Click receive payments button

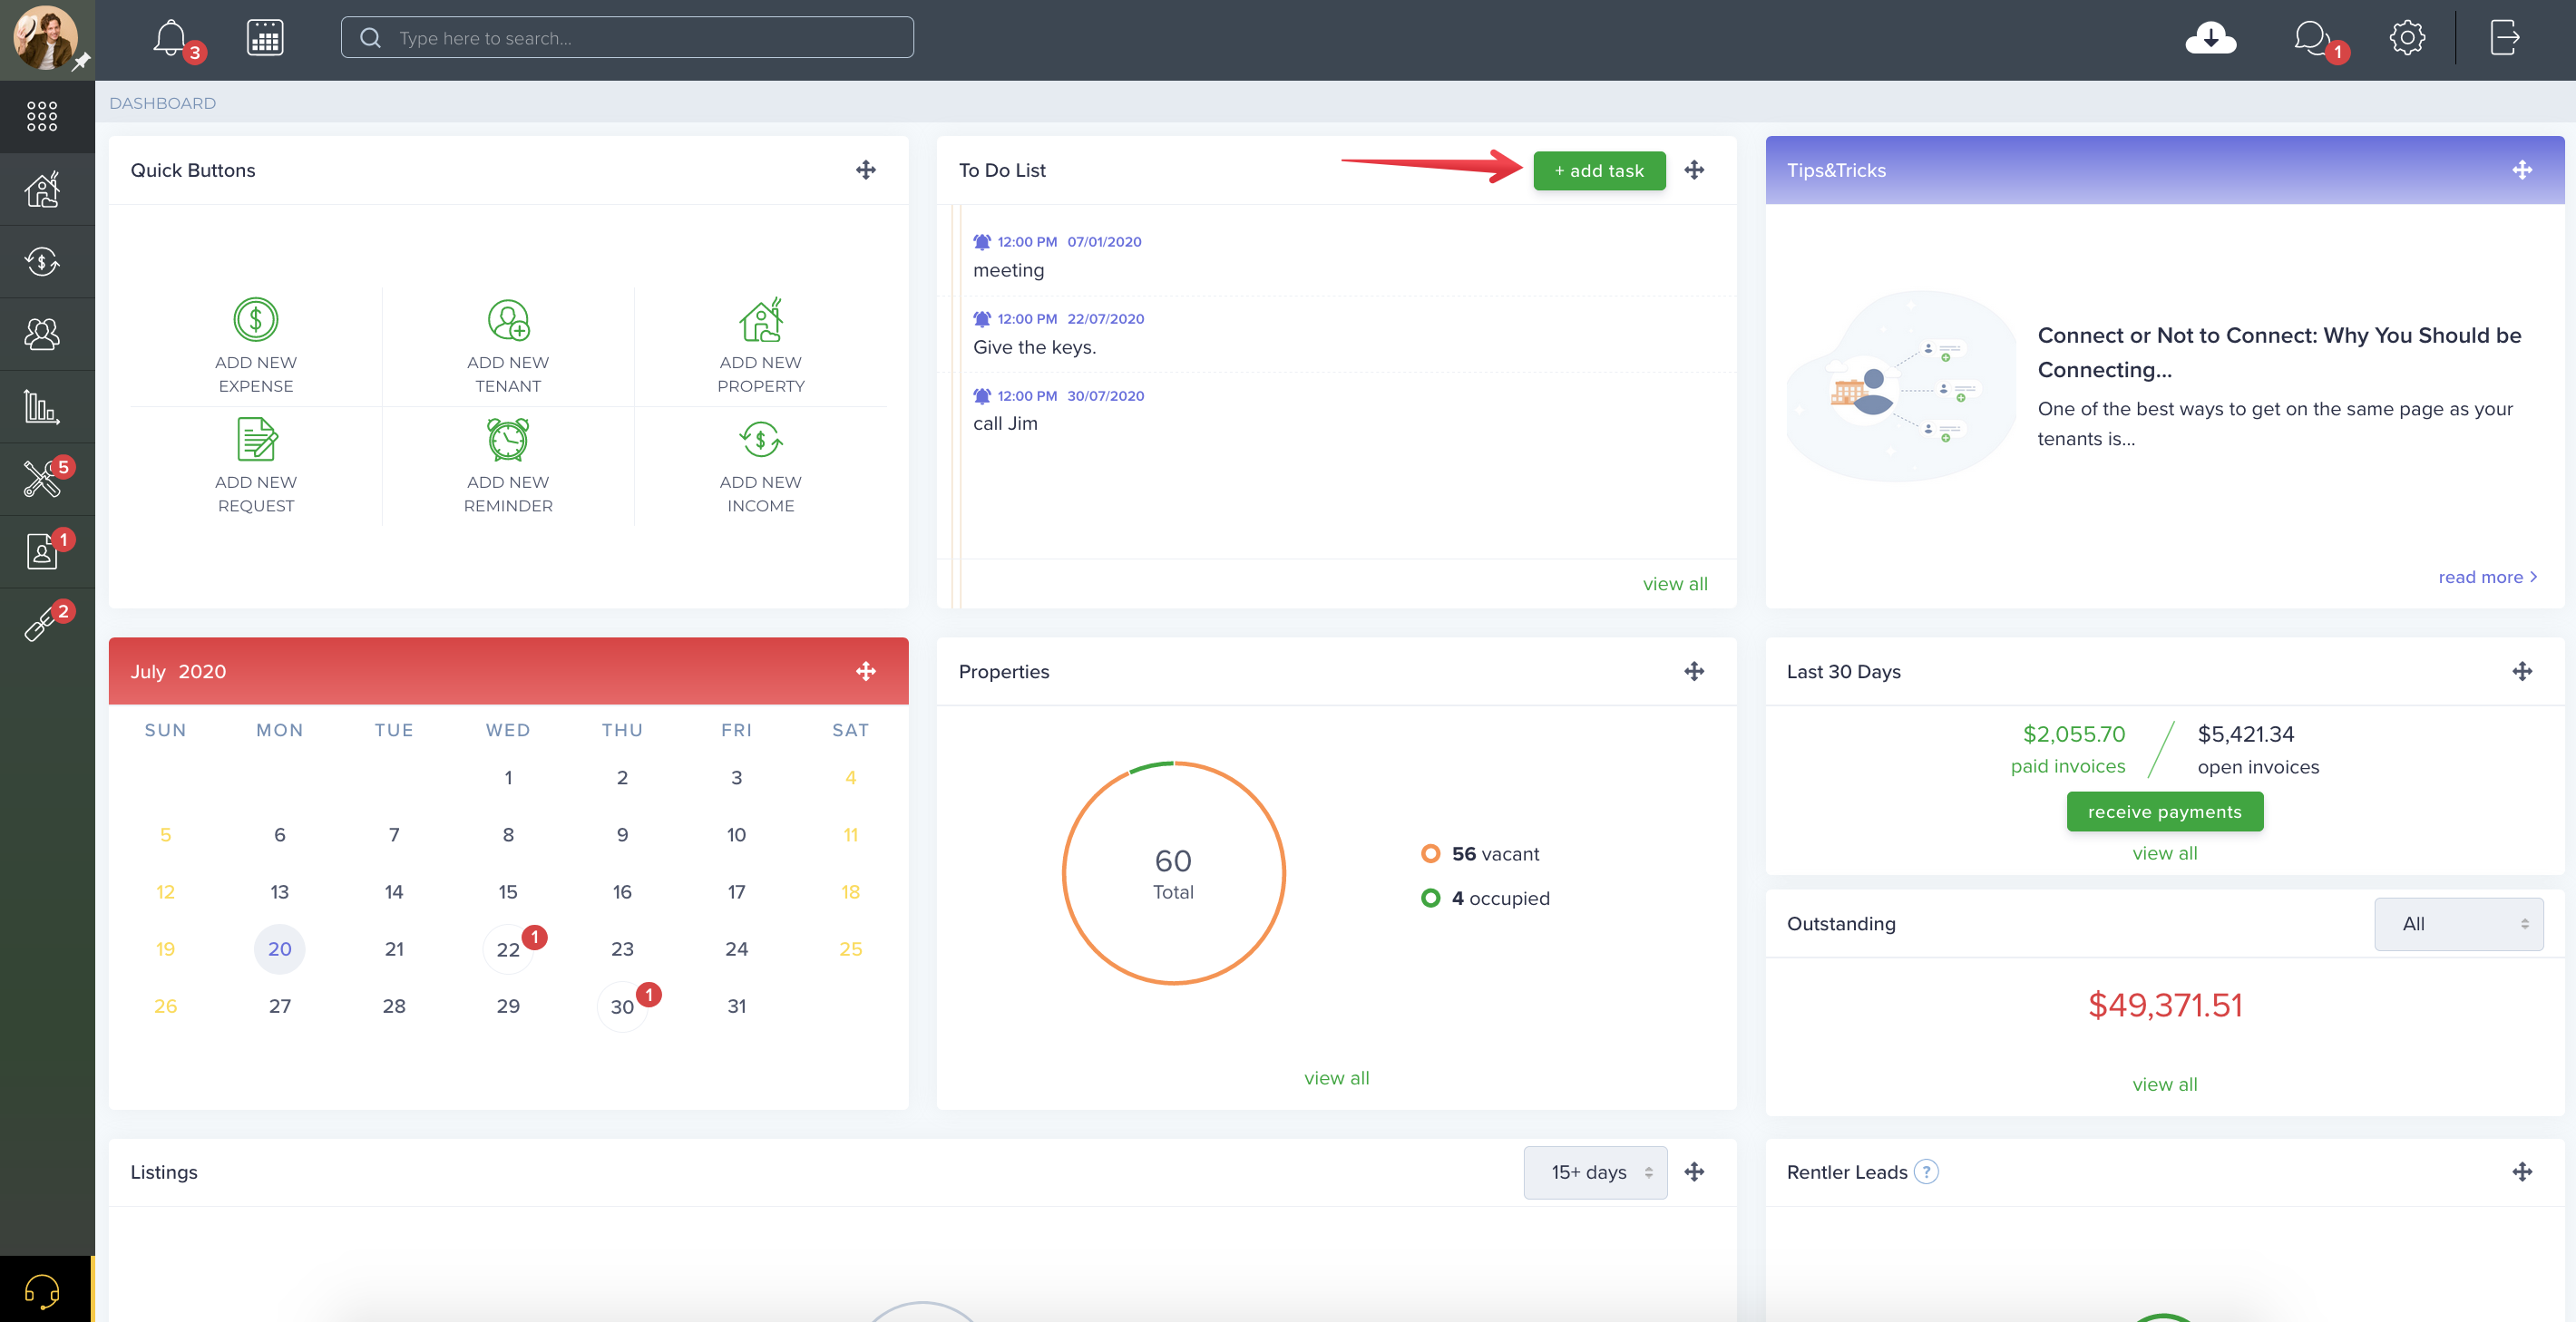[x=2165, y=812]
